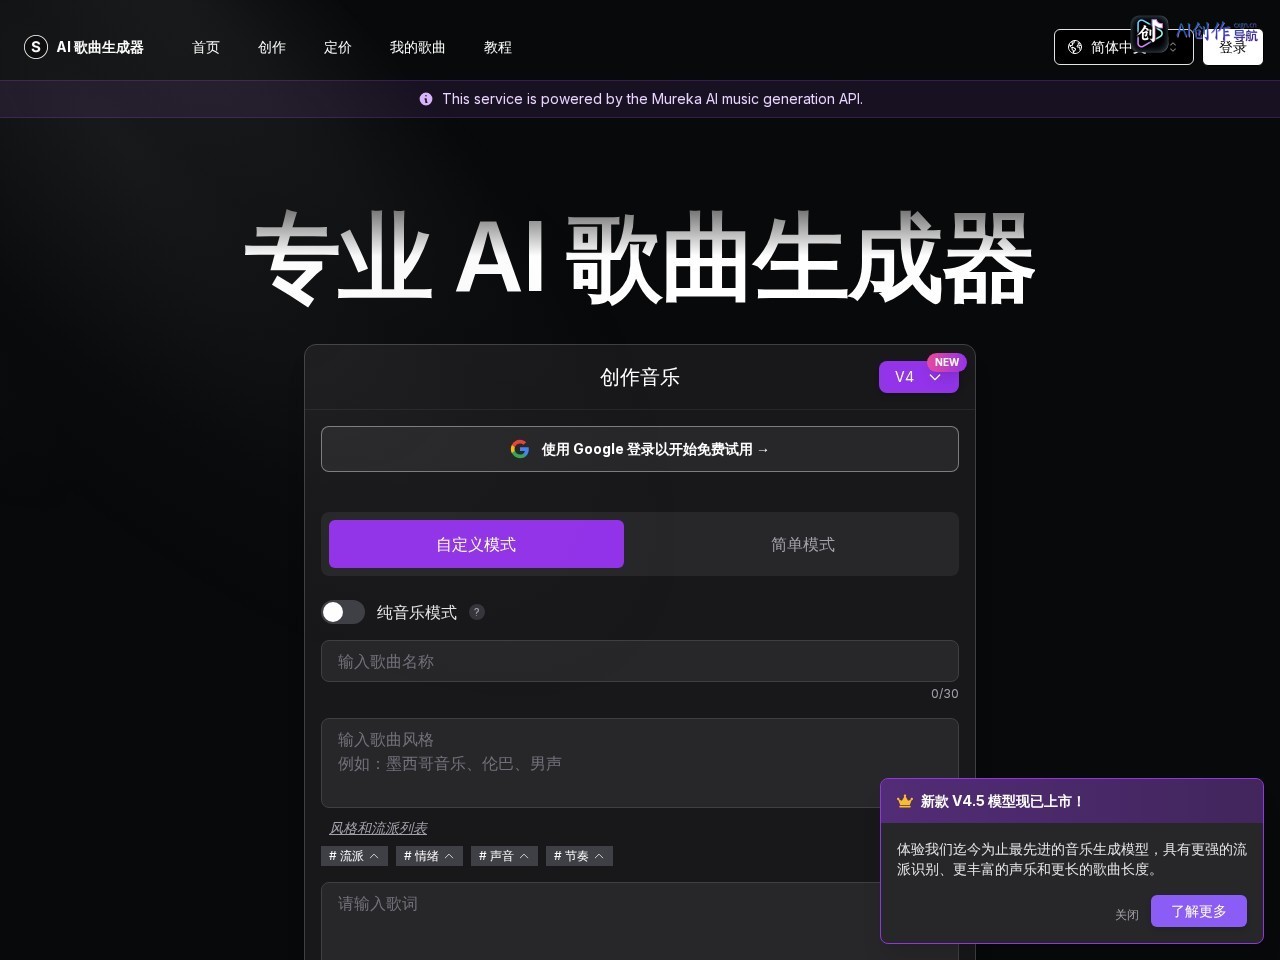Switch to 自定义模式 tab
This screenshot has width=1280, height=960.
click(476, 544)
